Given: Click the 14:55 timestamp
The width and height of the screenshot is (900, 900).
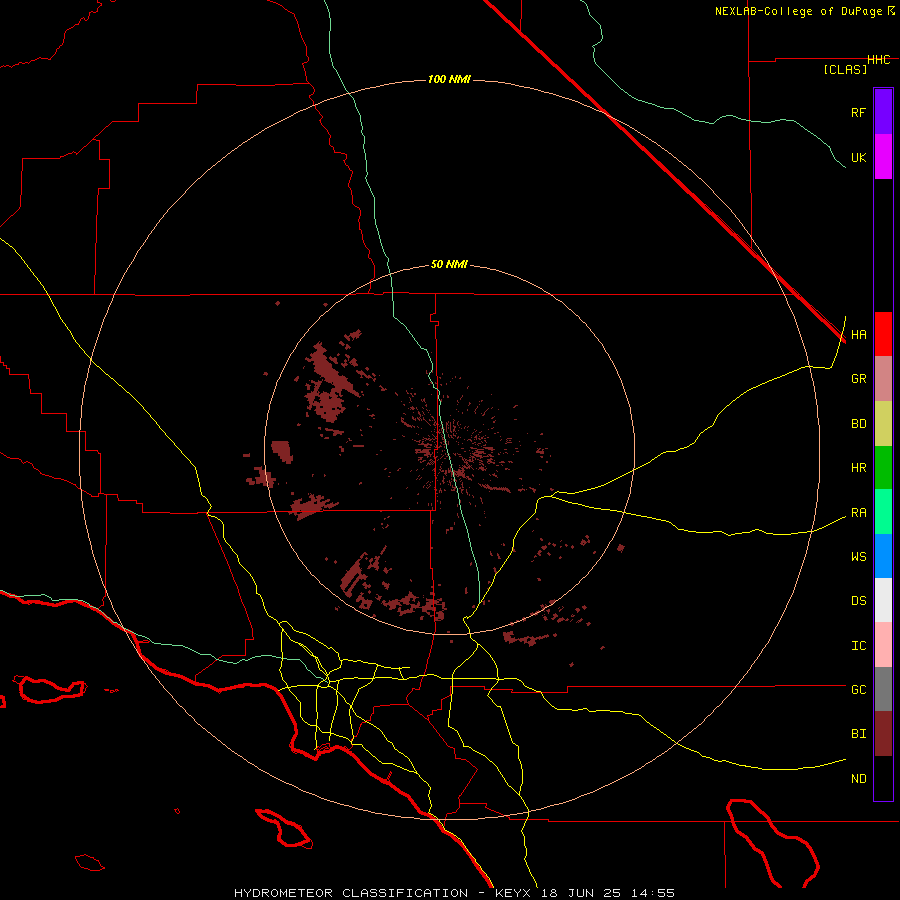Looking at the screenshot, I should (652, 893).
